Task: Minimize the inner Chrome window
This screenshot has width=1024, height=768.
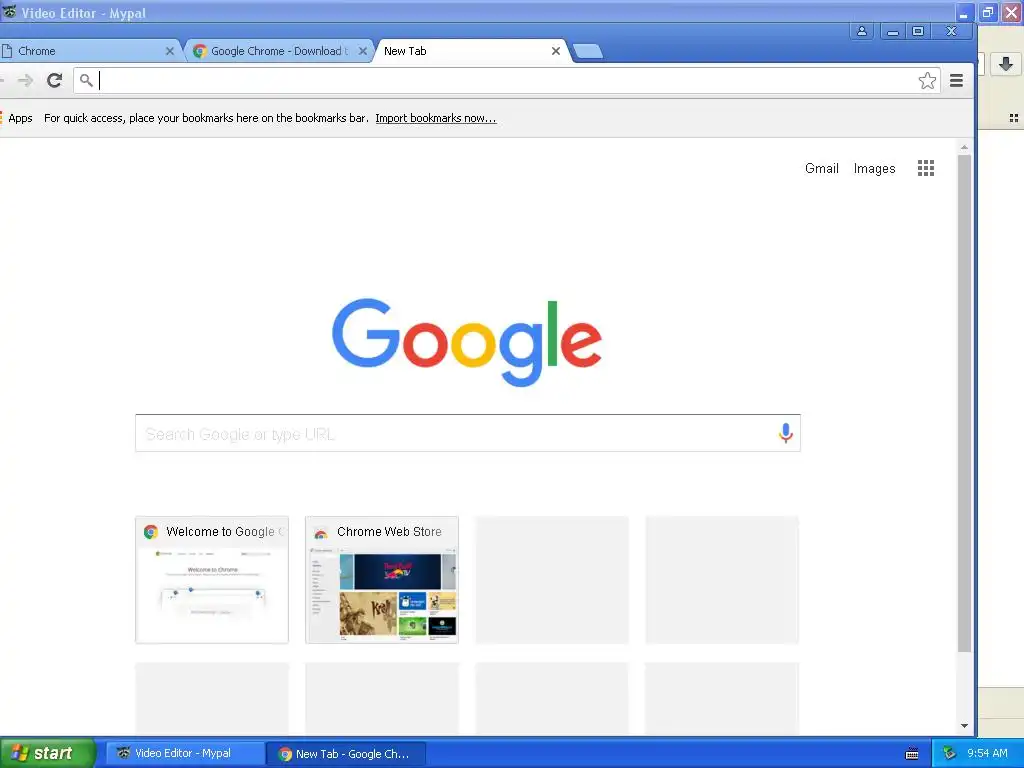Action: pyautogui.click(x=893, y=31)
